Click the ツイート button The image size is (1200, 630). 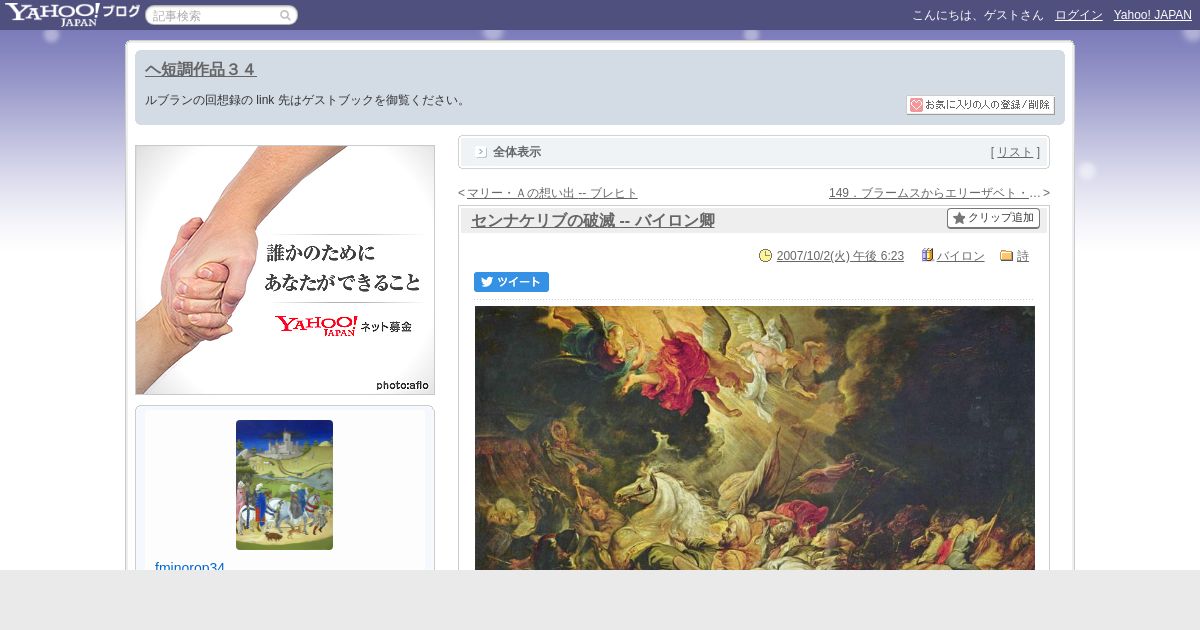click(x=511, y=282)
